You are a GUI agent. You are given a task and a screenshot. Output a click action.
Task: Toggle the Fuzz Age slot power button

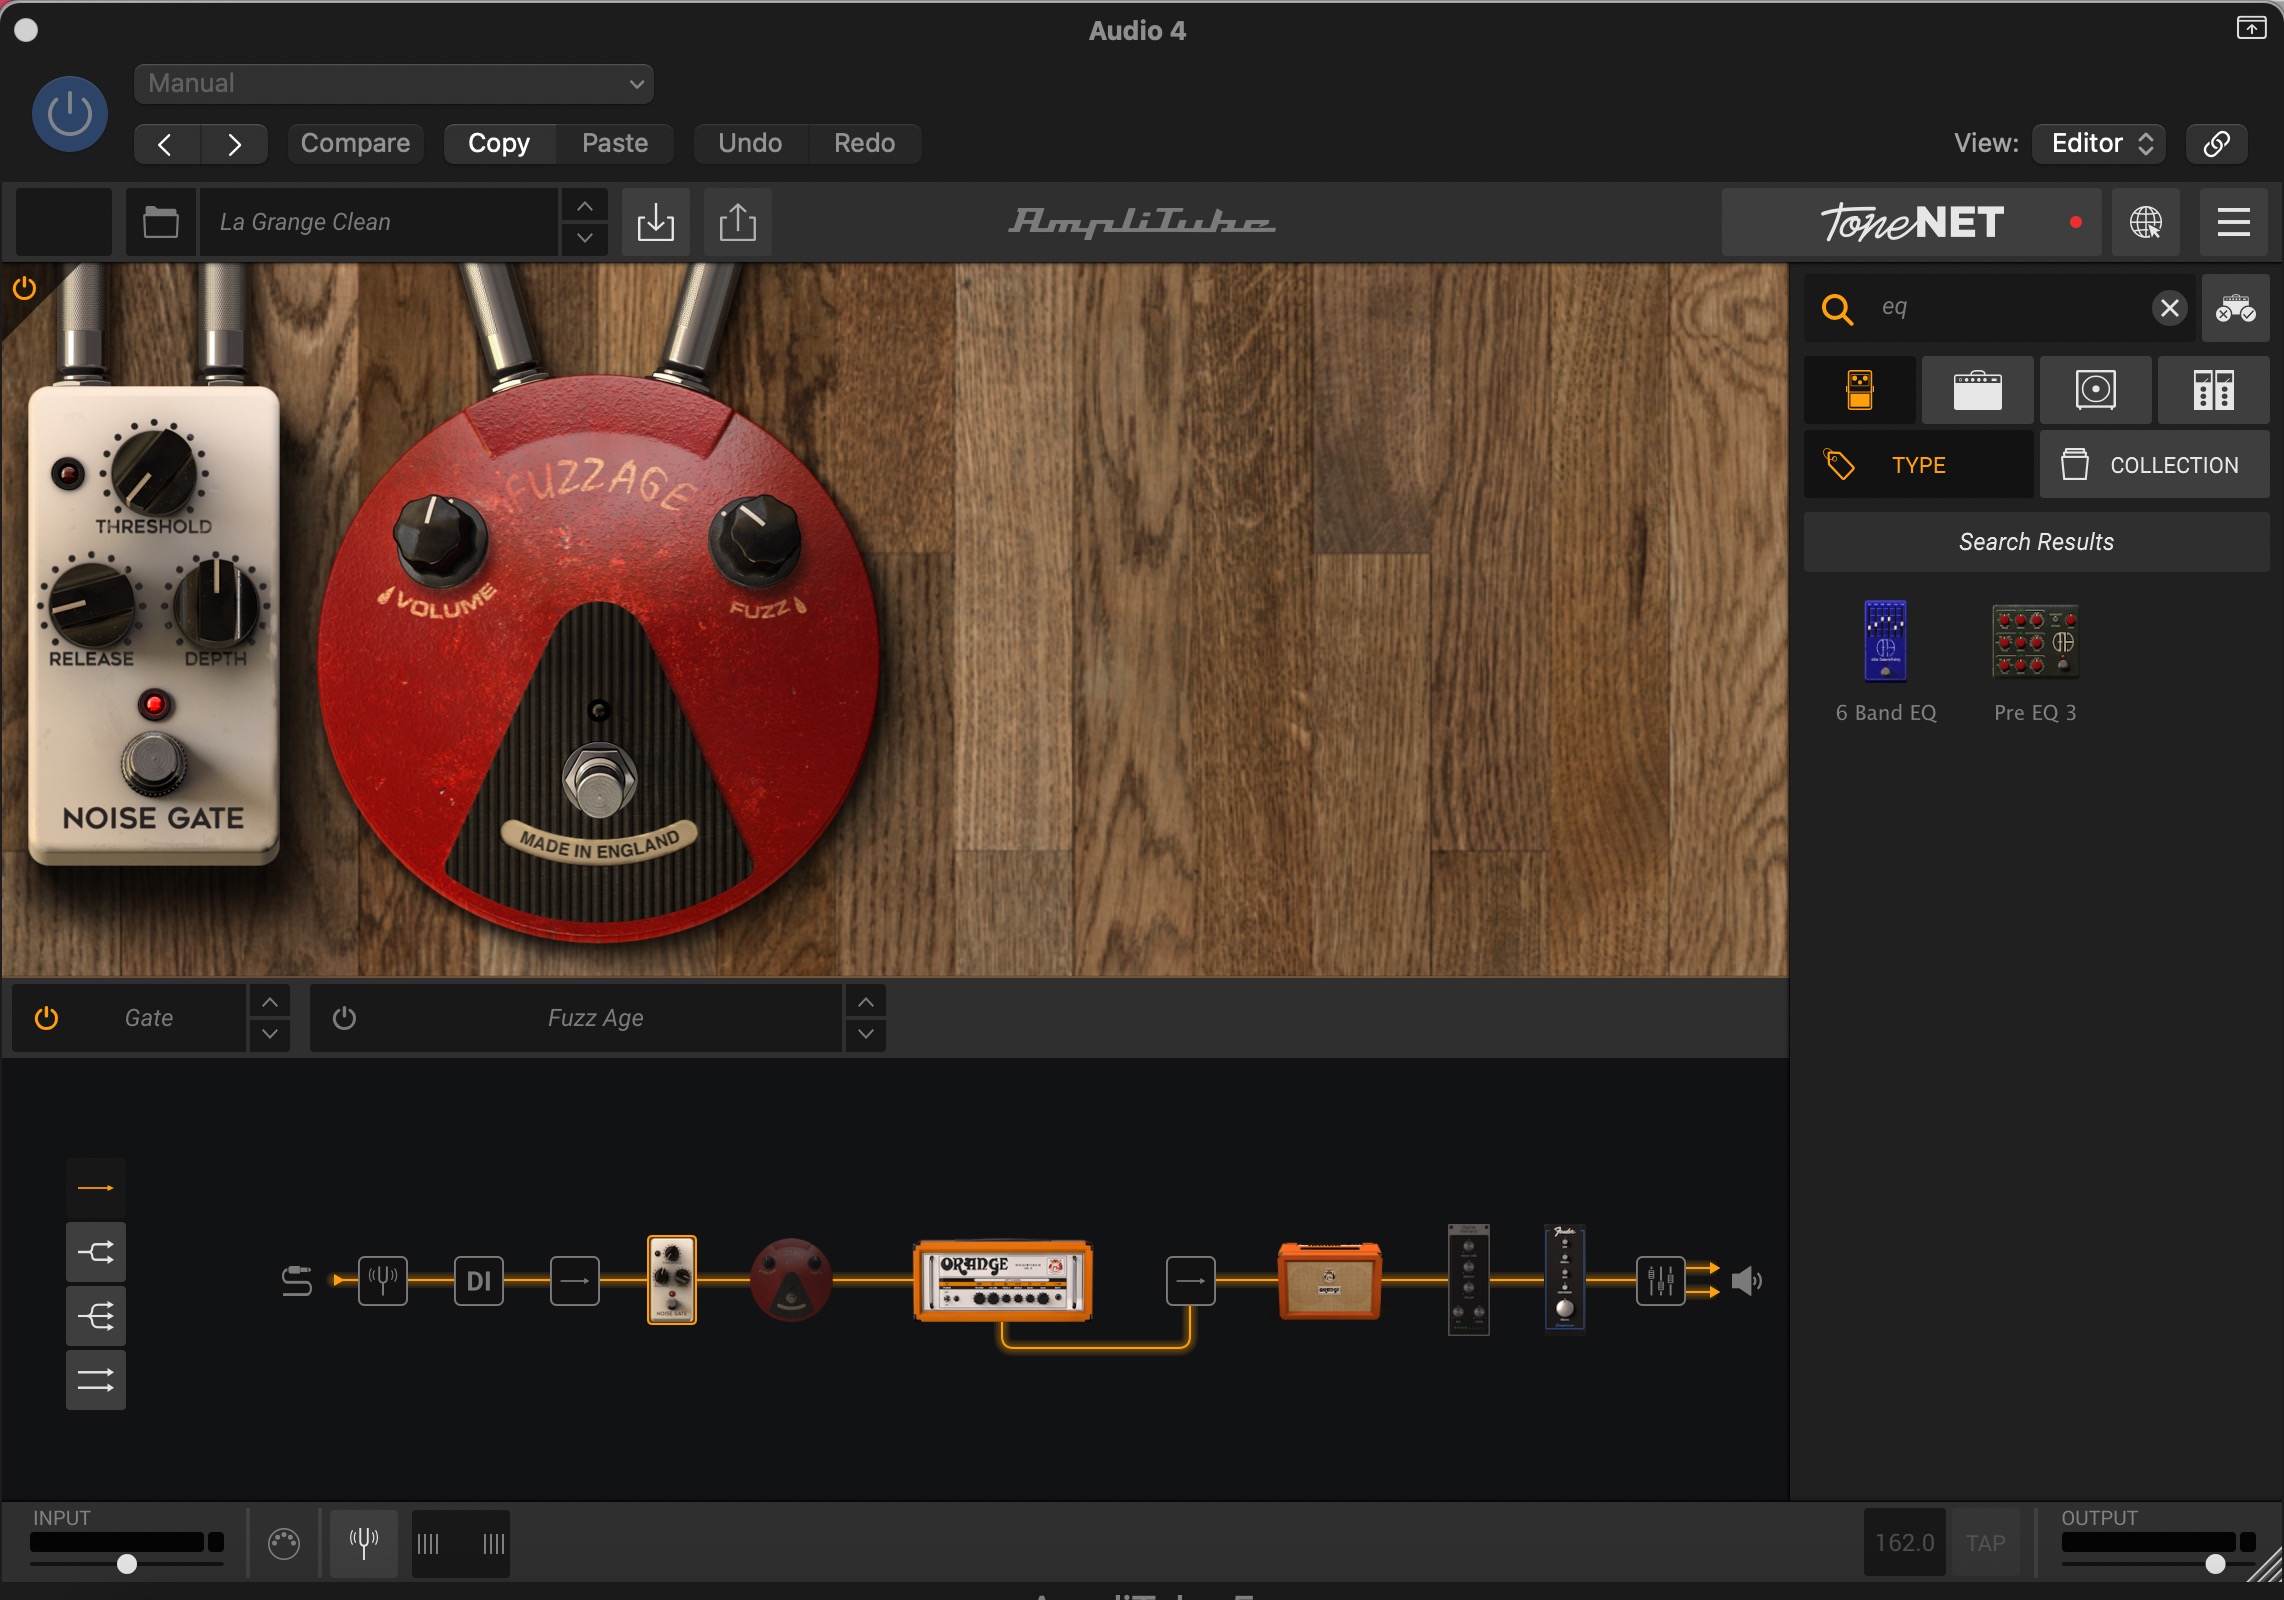pyautogui.click(x=344, y=1018)
